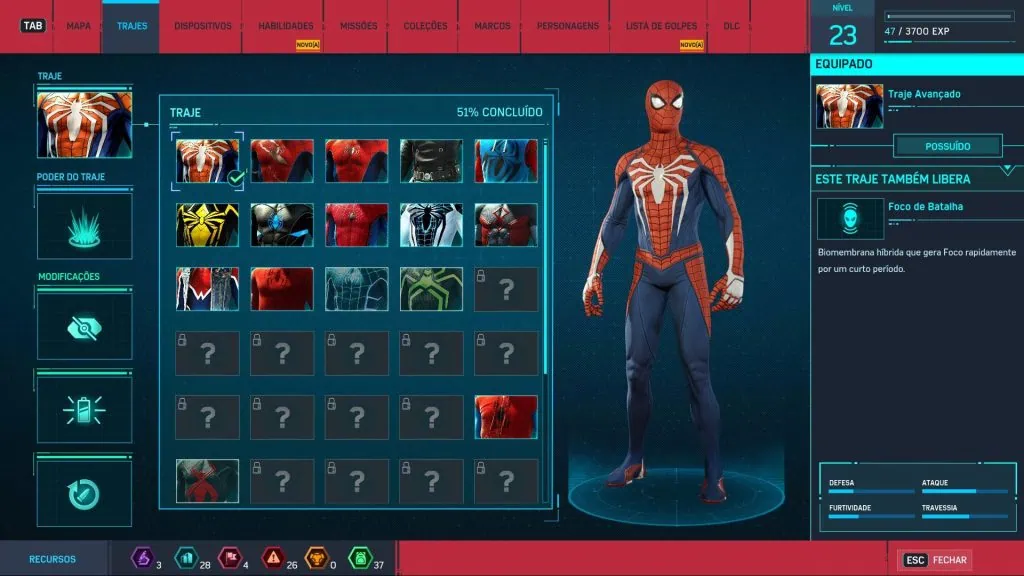Select the last suit in the second row
The image size is (1024, 576).
tap(506, 225)
